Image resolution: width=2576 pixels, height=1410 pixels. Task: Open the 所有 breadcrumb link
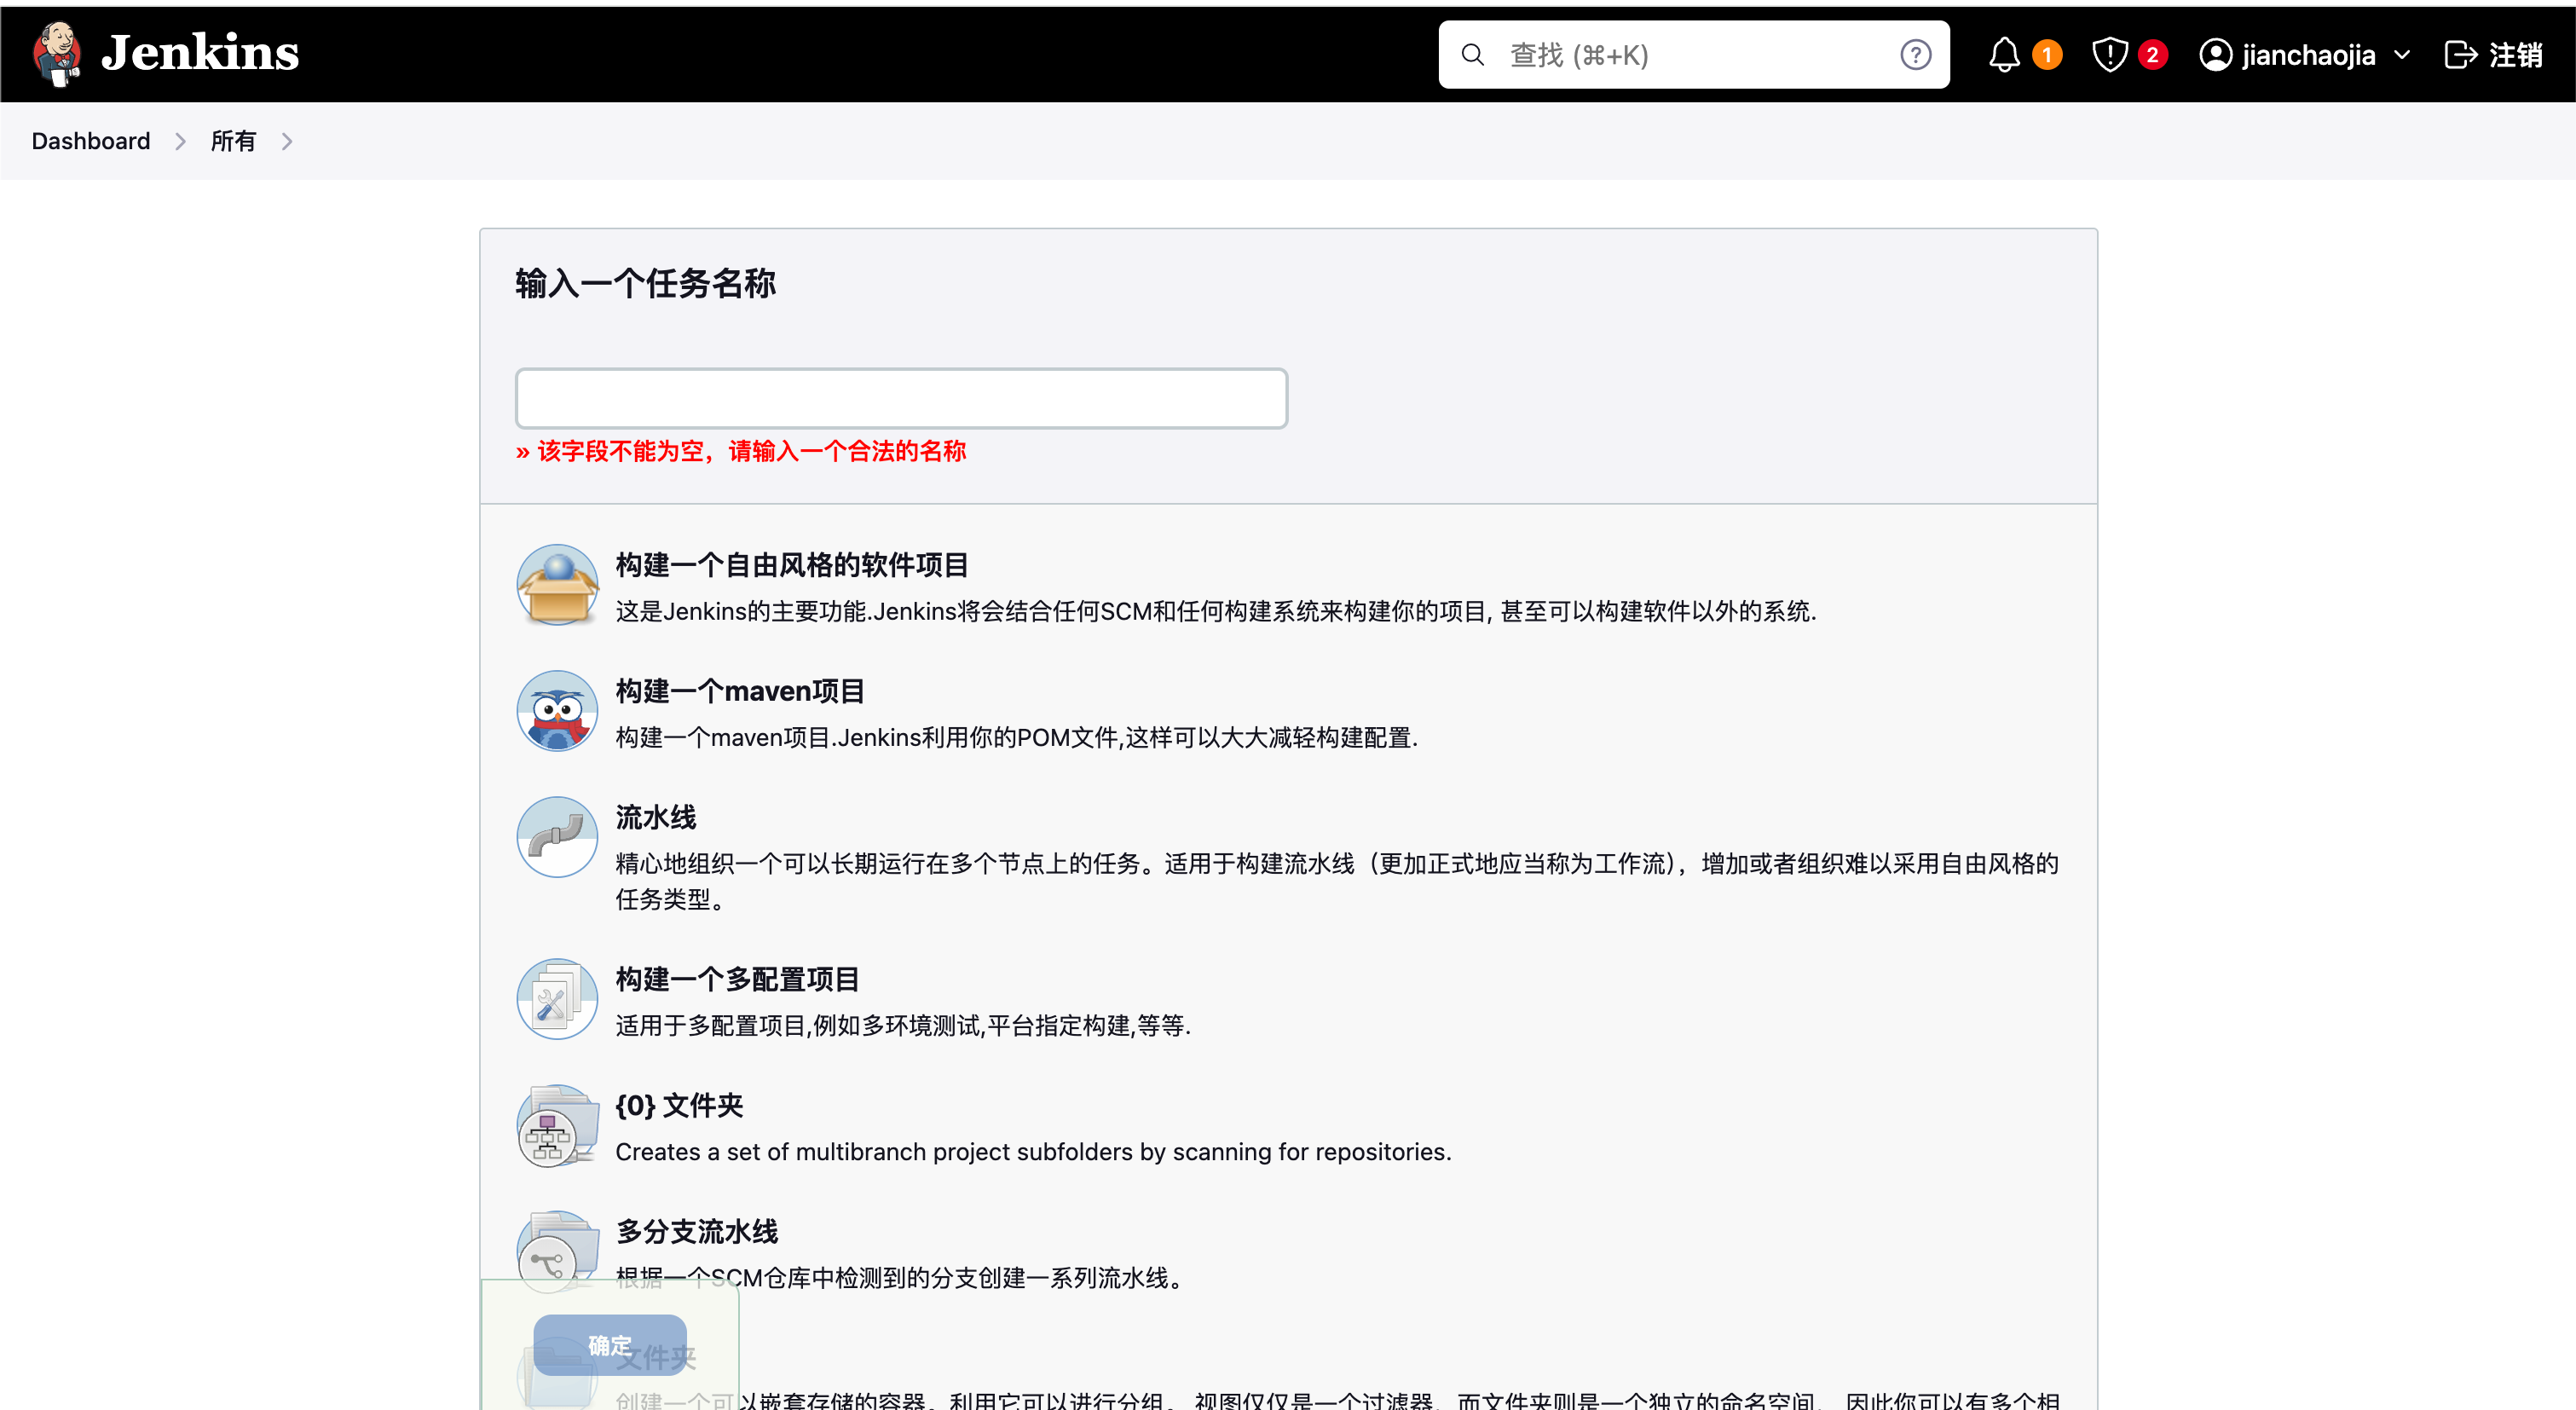pos(233,141)
